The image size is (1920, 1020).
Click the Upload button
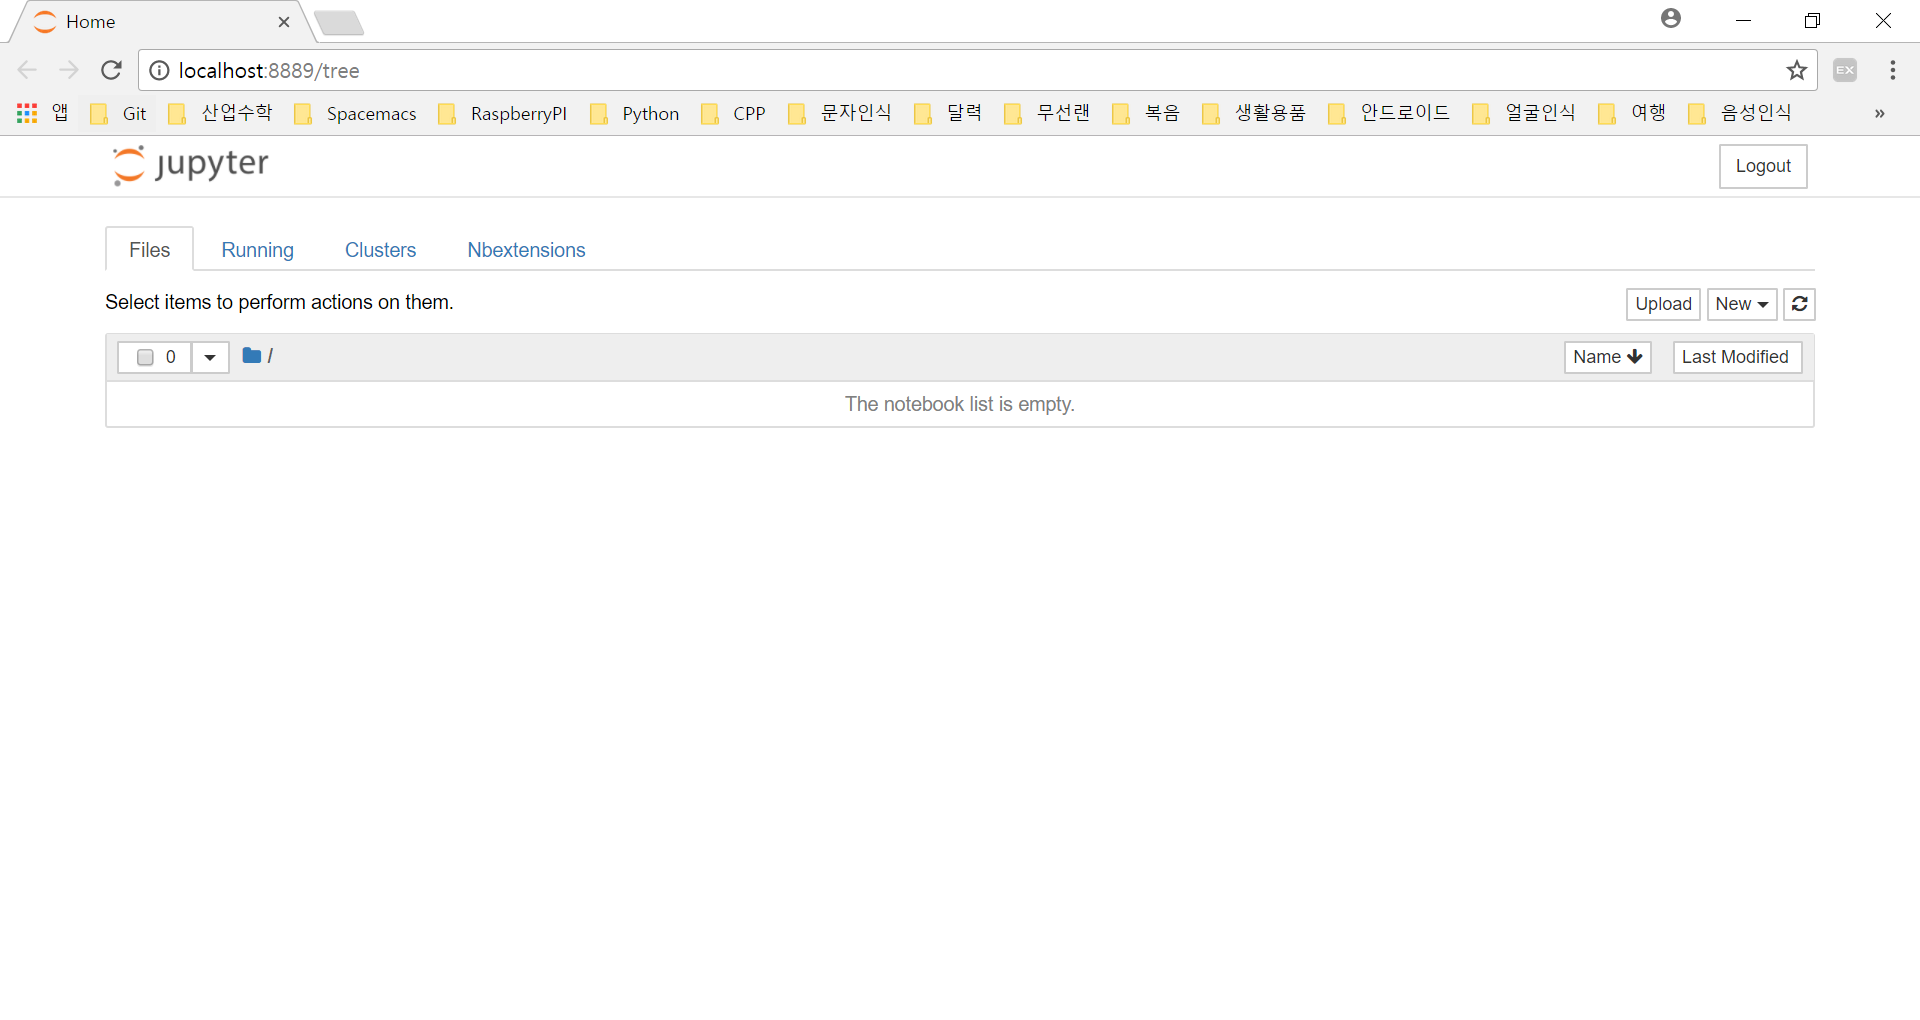point(1663,304)
